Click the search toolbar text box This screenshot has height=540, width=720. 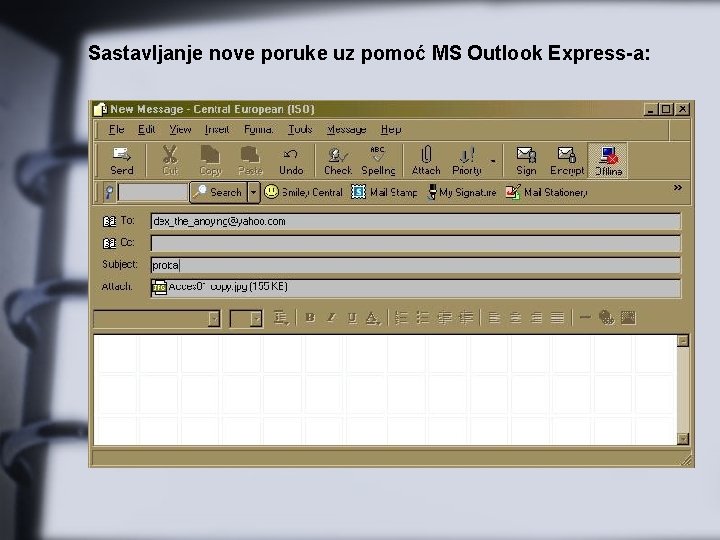pos(153,192)
